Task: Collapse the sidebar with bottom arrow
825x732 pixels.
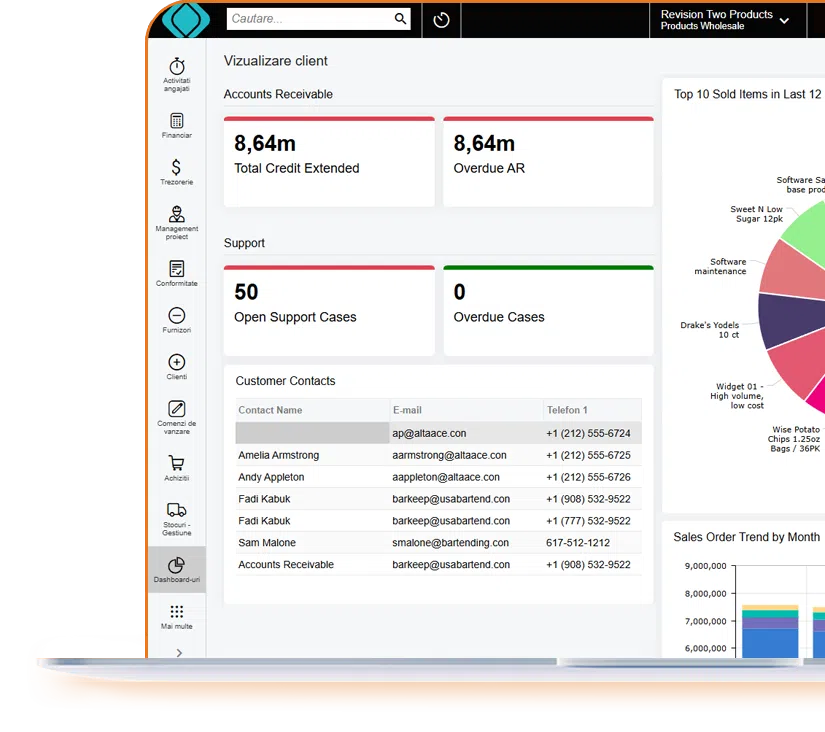Action: tap(176, 650)
